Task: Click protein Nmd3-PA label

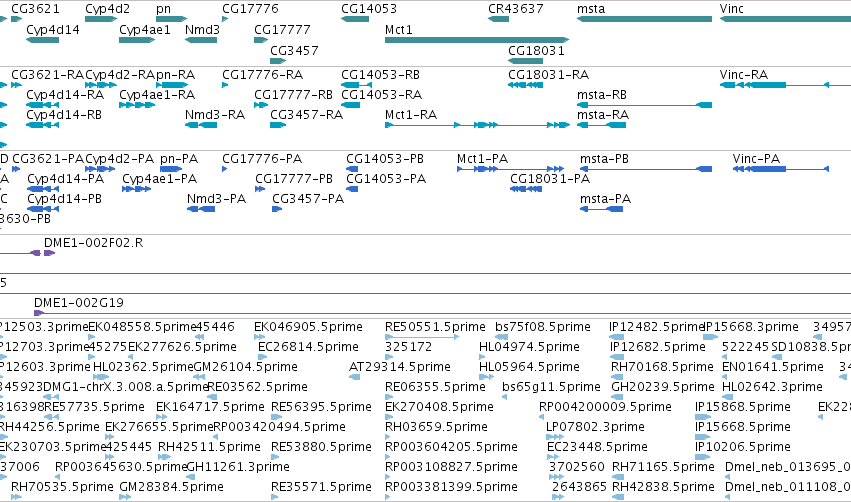Action: point(217,199)
